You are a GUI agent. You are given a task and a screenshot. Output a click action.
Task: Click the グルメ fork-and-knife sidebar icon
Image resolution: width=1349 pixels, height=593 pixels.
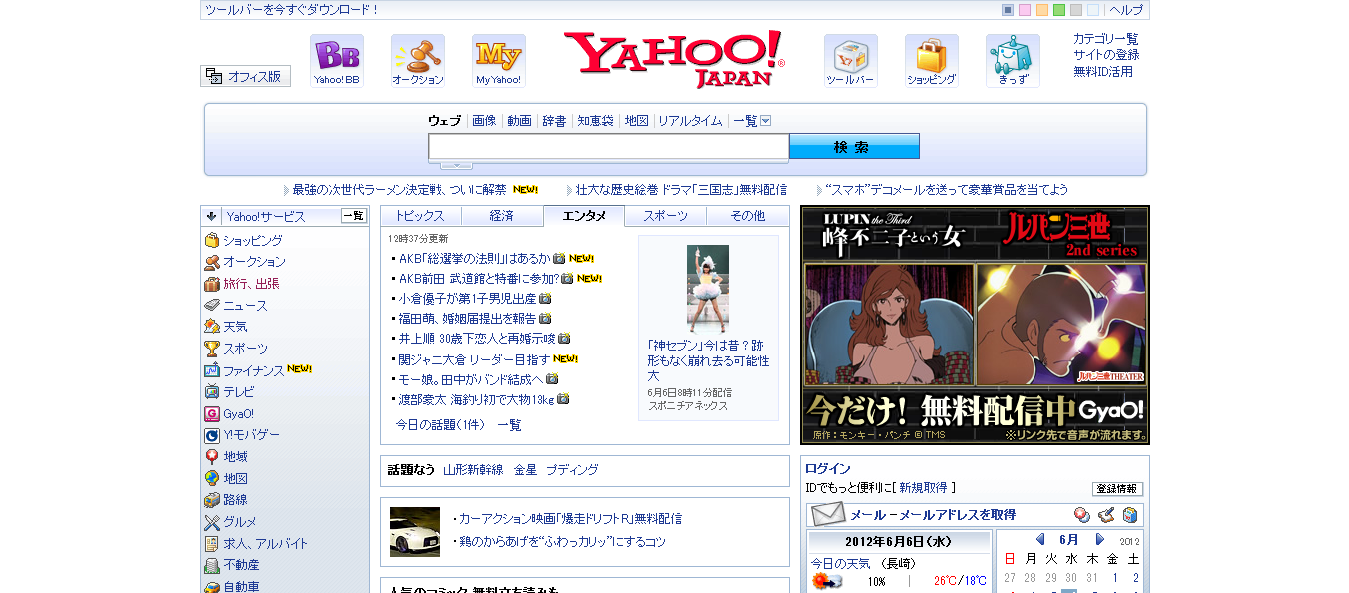coord(212,522)
